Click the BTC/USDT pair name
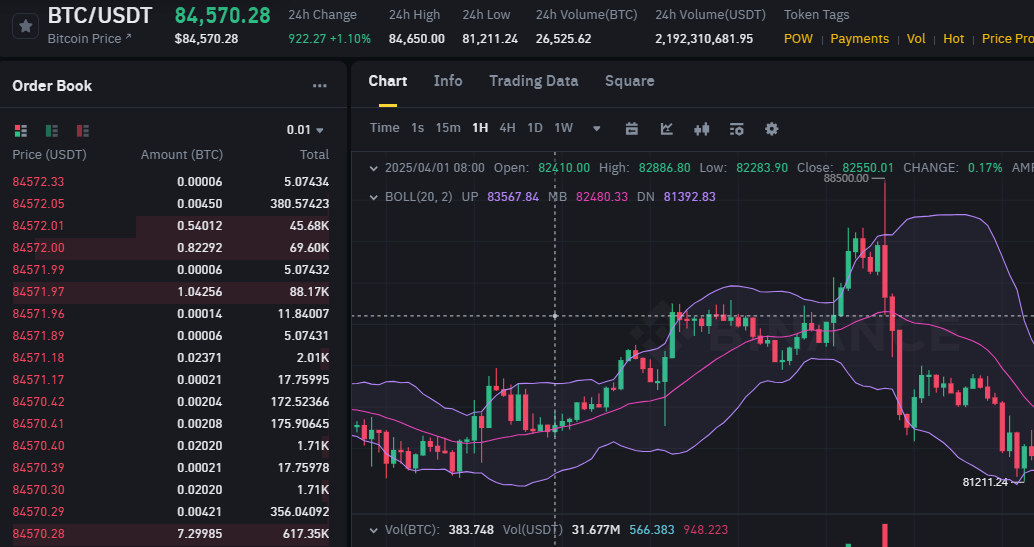This screenshot has height=547, width=1034. pos(100,15)
